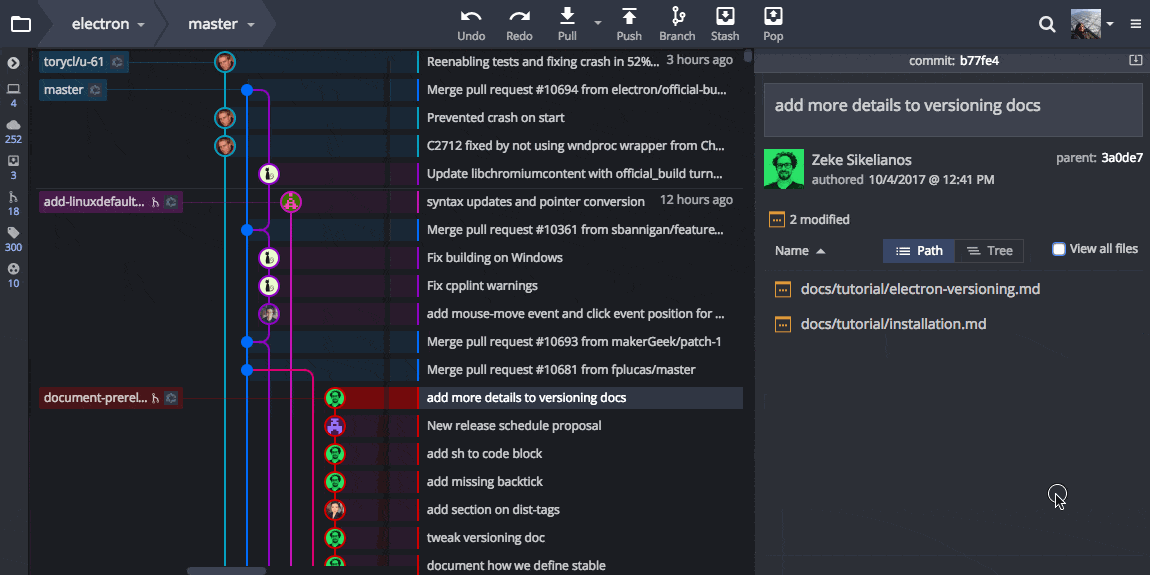Click commit hash b77fe4
The width and height of the screenshot is (1150, 575).
tap(979, 61)
